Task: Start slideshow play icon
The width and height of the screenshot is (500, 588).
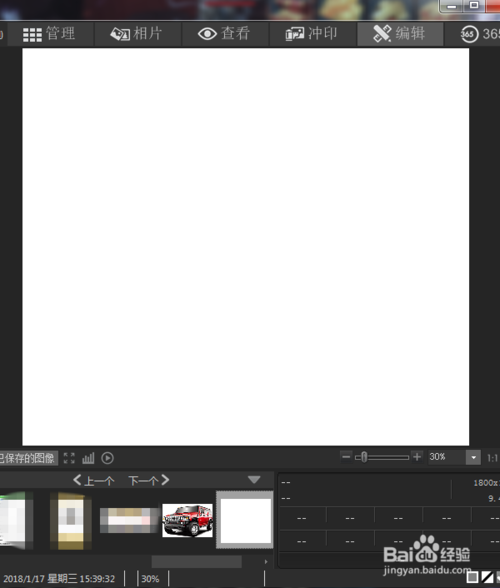Action: click(107, 458)
